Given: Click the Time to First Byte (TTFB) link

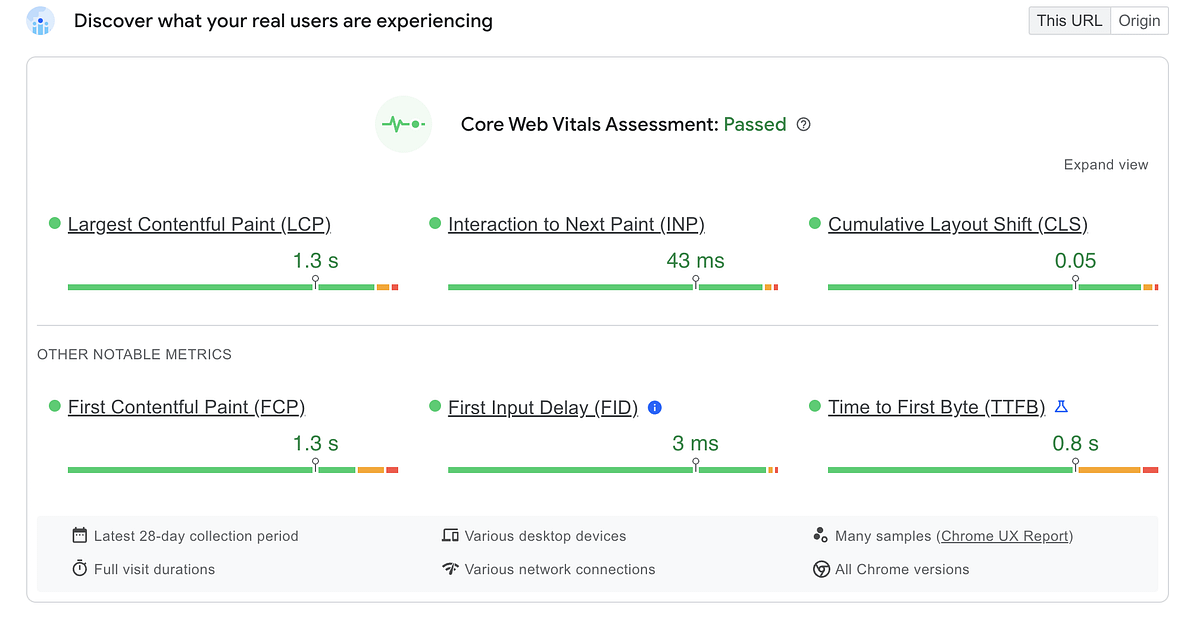Looking at the screenshot, I should coord(936,407).
